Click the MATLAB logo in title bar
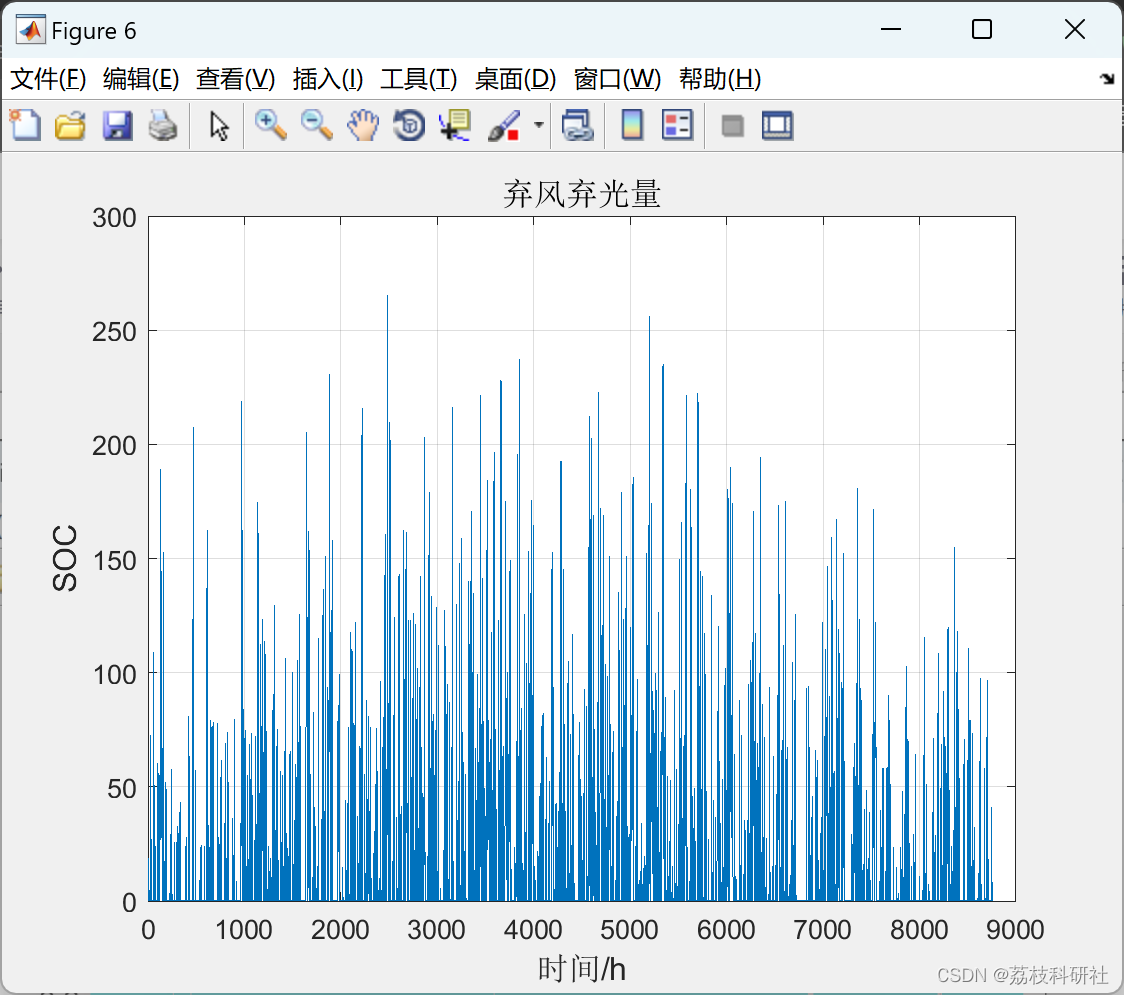Screen dimensions: 1124x995 coord(30,29)
